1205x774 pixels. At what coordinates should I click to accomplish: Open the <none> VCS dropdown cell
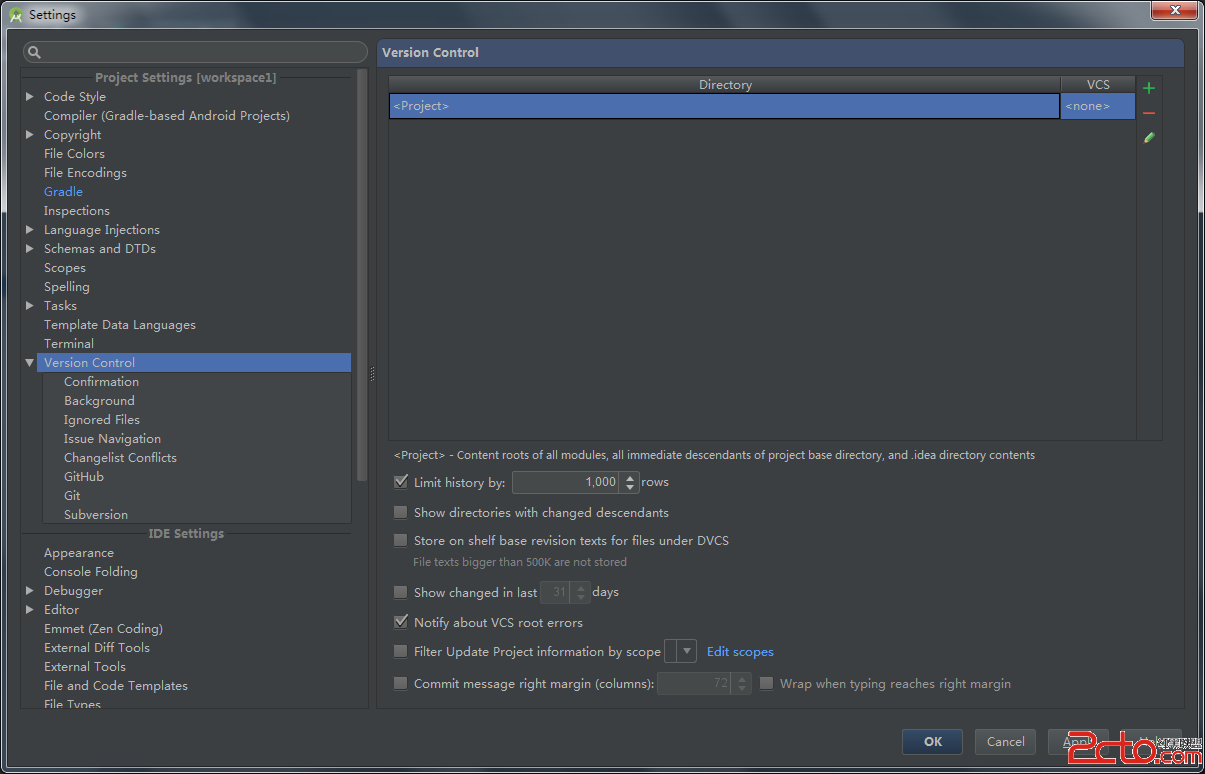(x=1098, y=106)
